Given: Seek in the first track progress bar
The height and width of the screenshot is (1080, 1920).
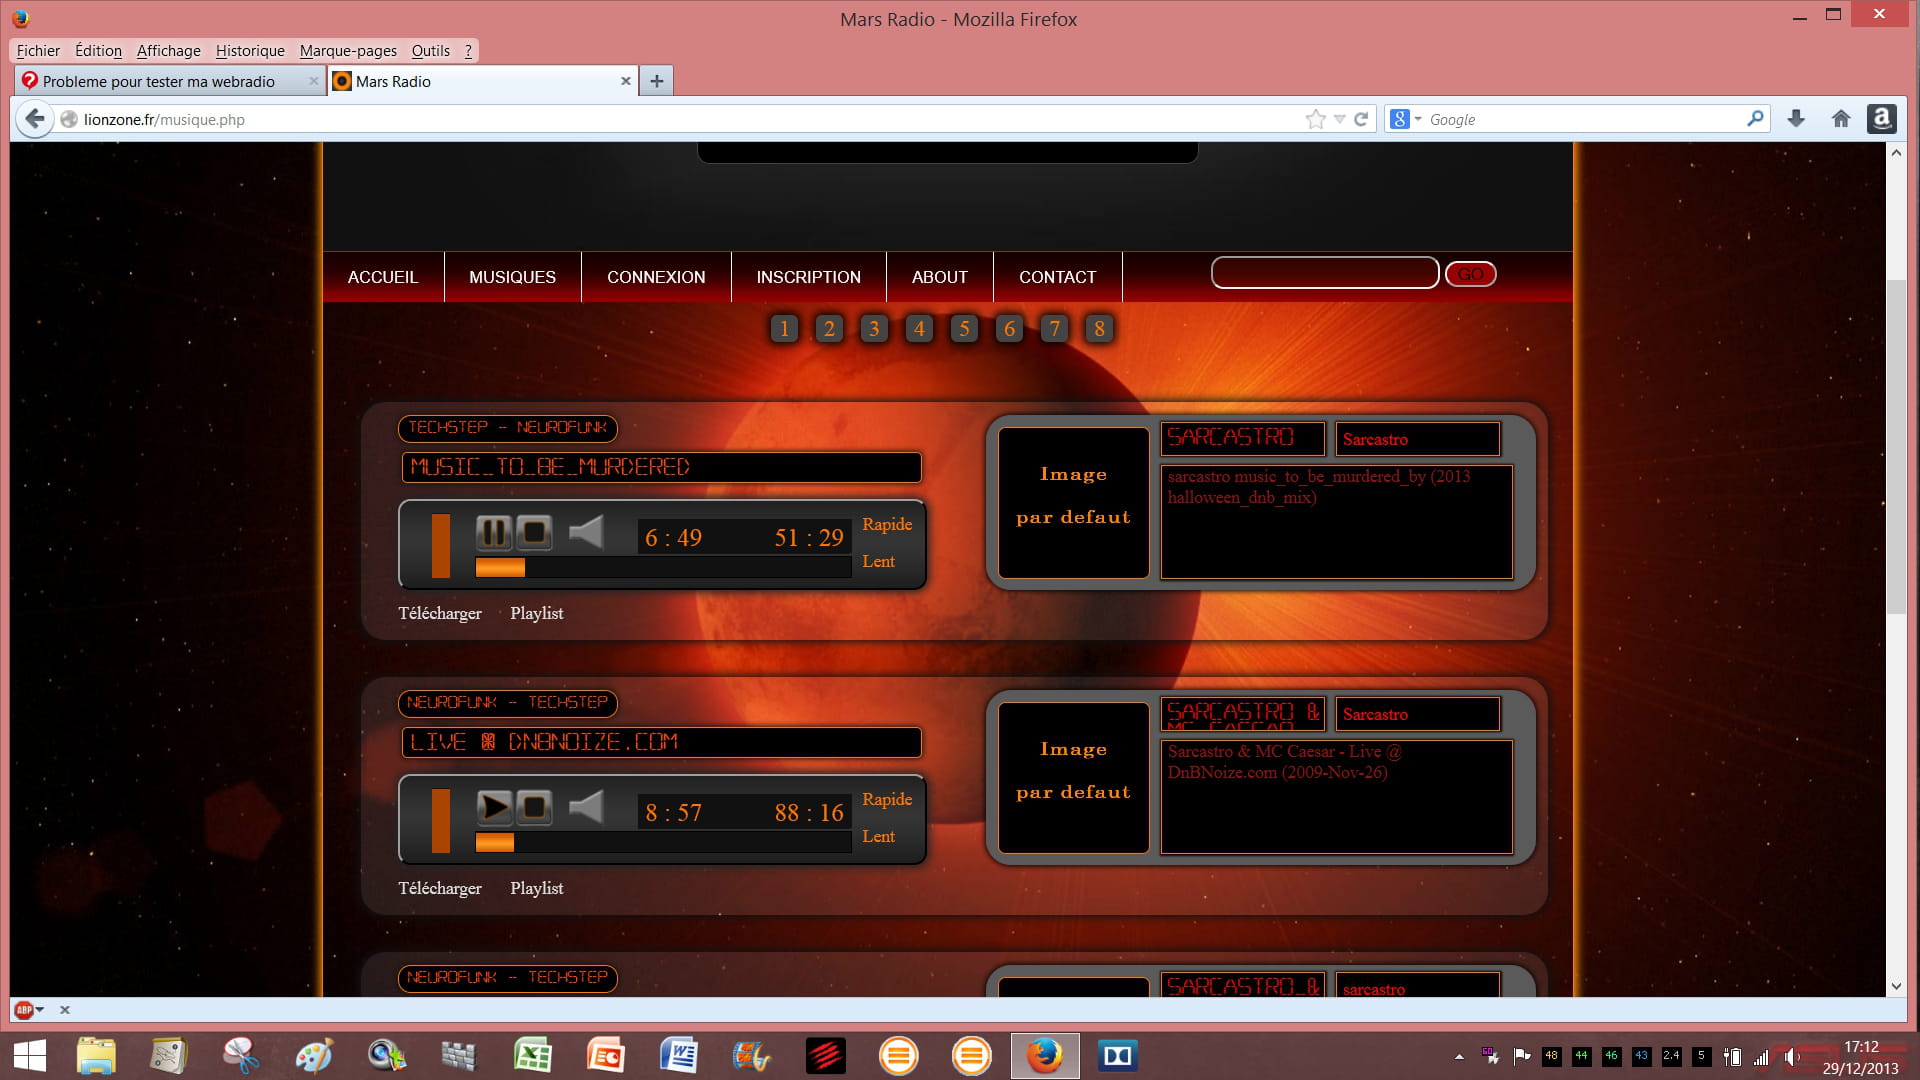Looking at the screenshot, I should [x=662, y=568].
